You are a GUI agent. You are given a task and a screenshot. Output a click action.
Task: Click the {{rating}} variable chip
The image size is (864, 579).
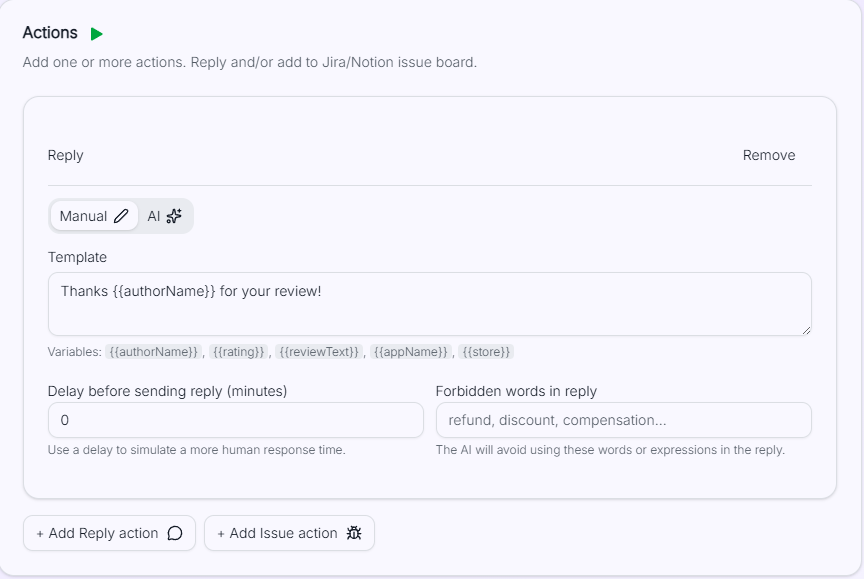click(238, 352)
